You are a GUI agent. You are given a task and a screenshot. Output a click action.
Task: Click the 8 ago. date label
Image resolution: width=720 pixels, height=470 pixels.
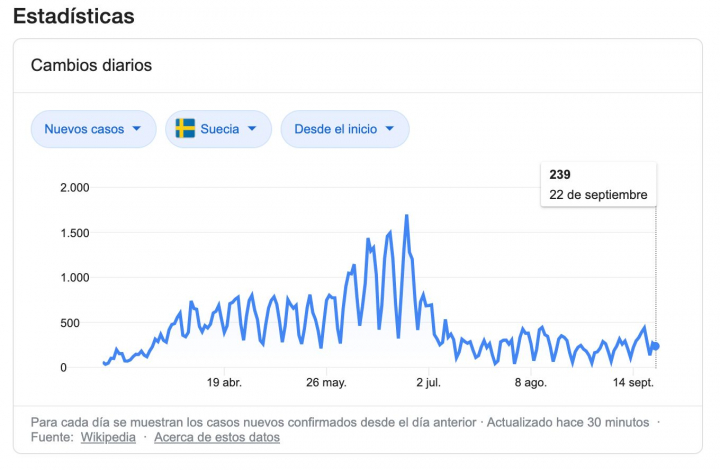[x=530, y=383]
